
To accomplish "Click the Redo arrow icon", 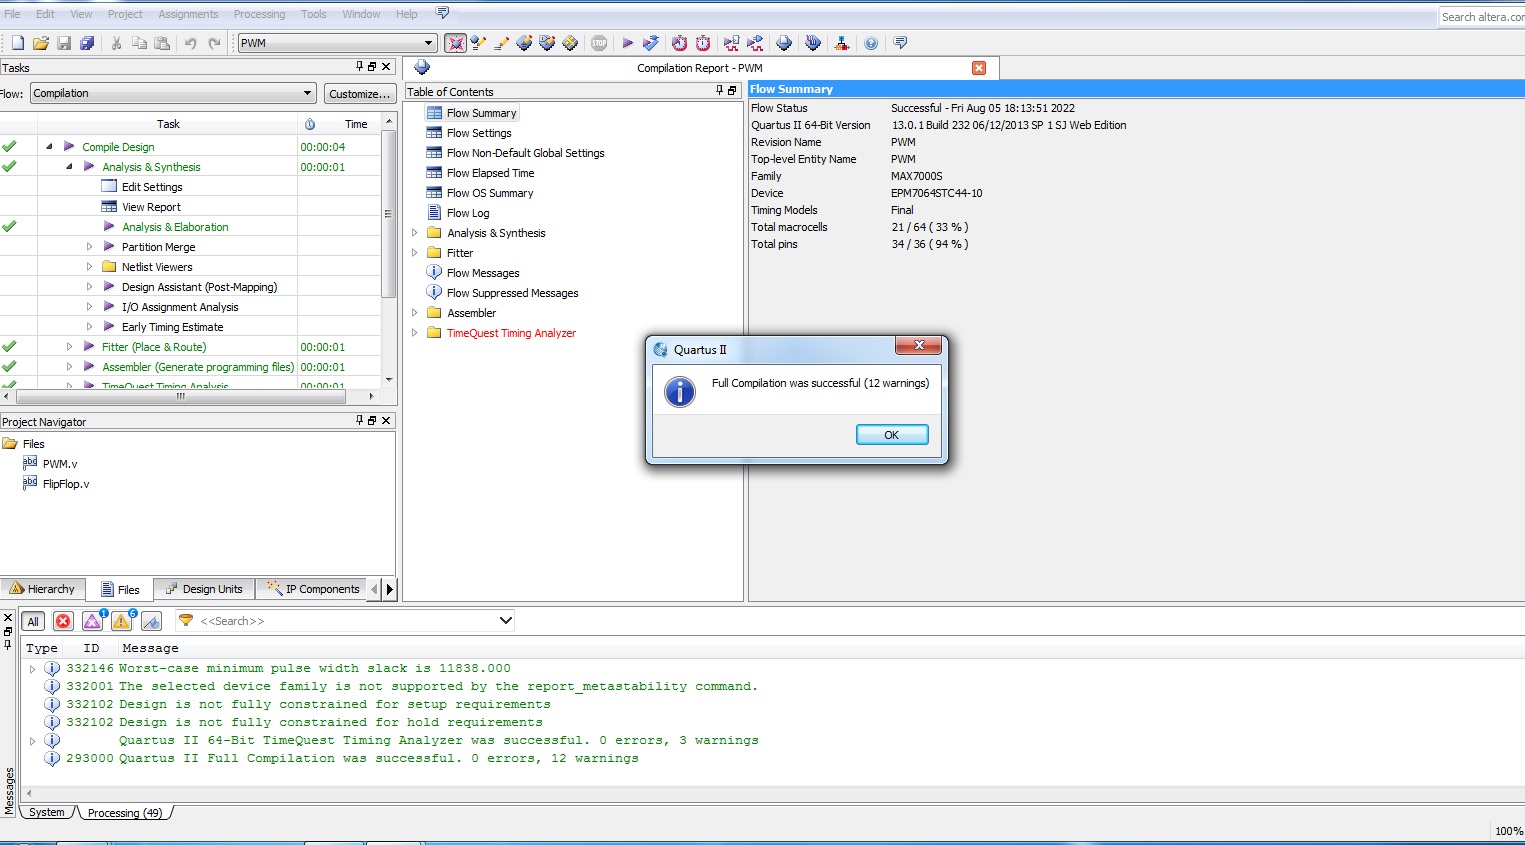I will coord(214,43).
